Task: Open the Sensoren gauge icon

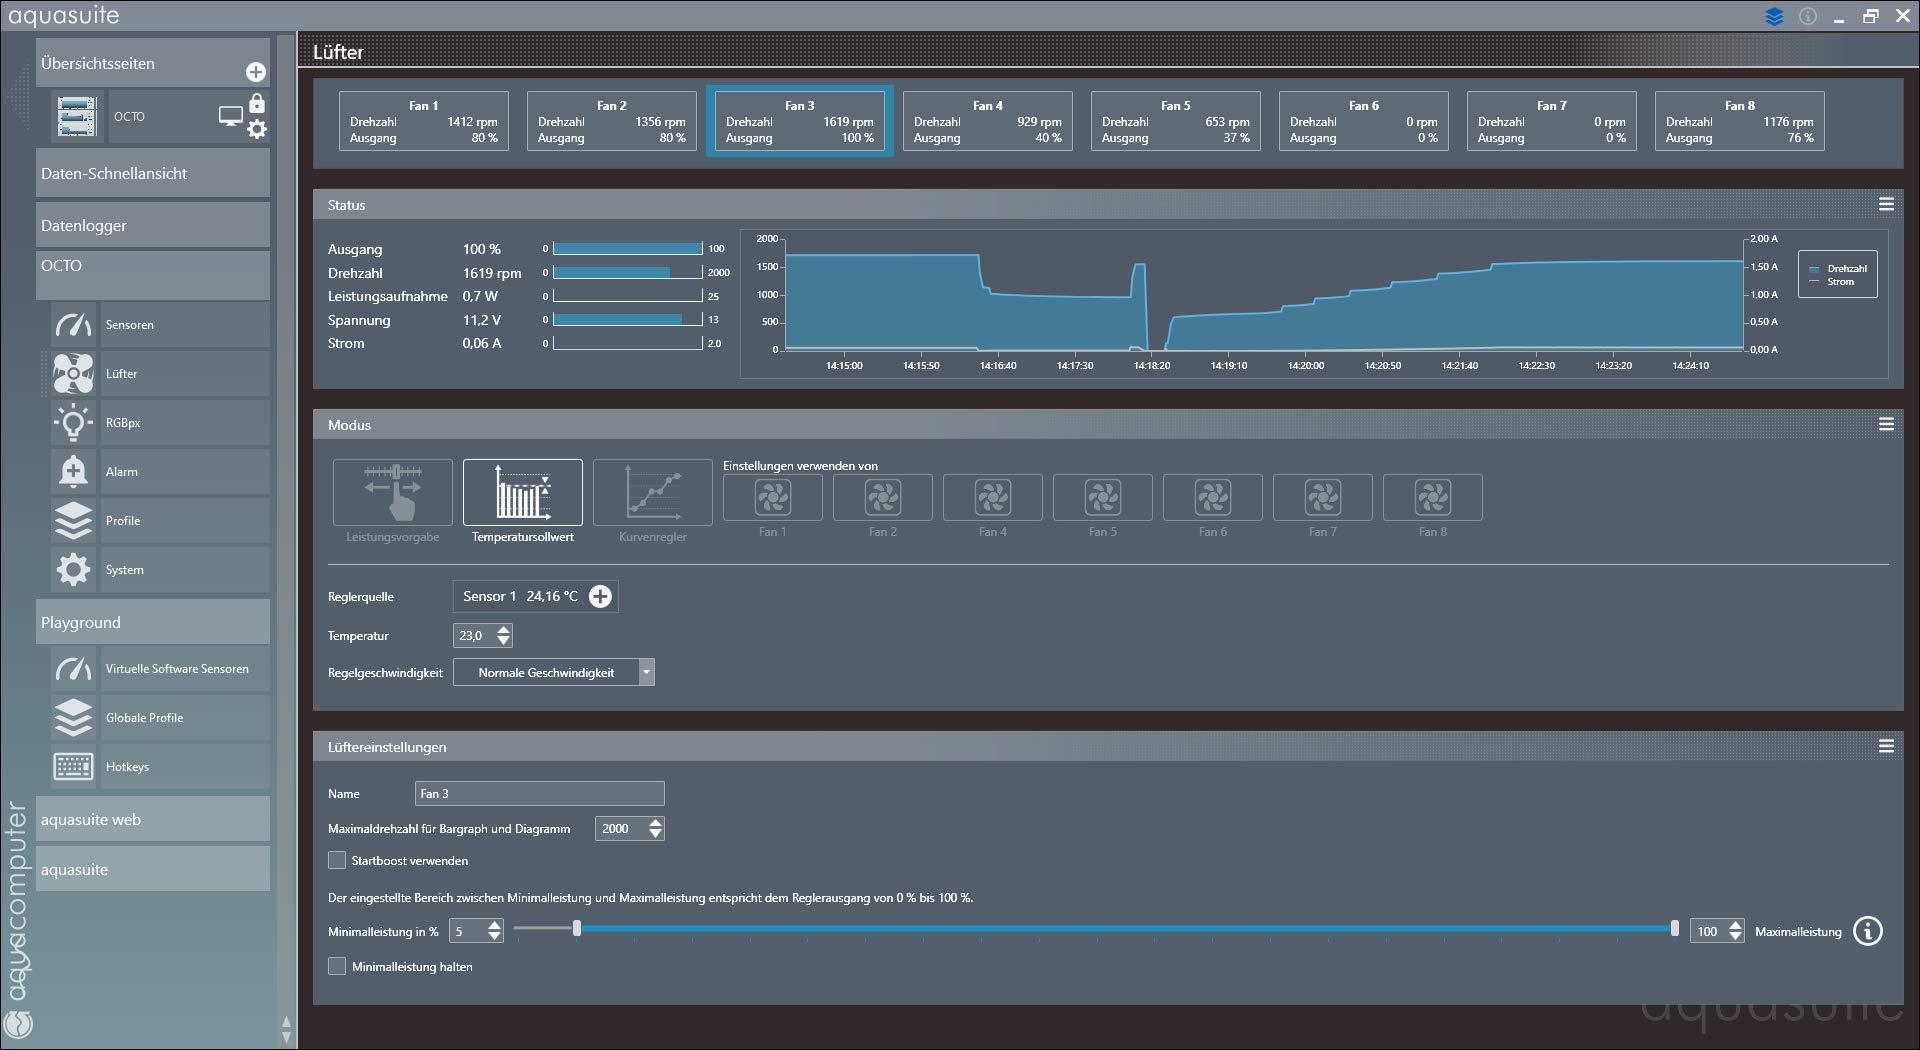Action: tap(73, 325)
